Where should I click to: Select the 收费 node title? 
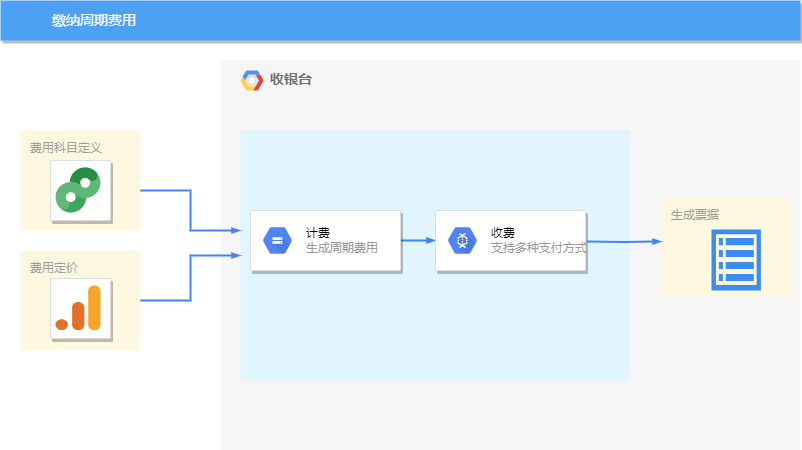[503, 233]
